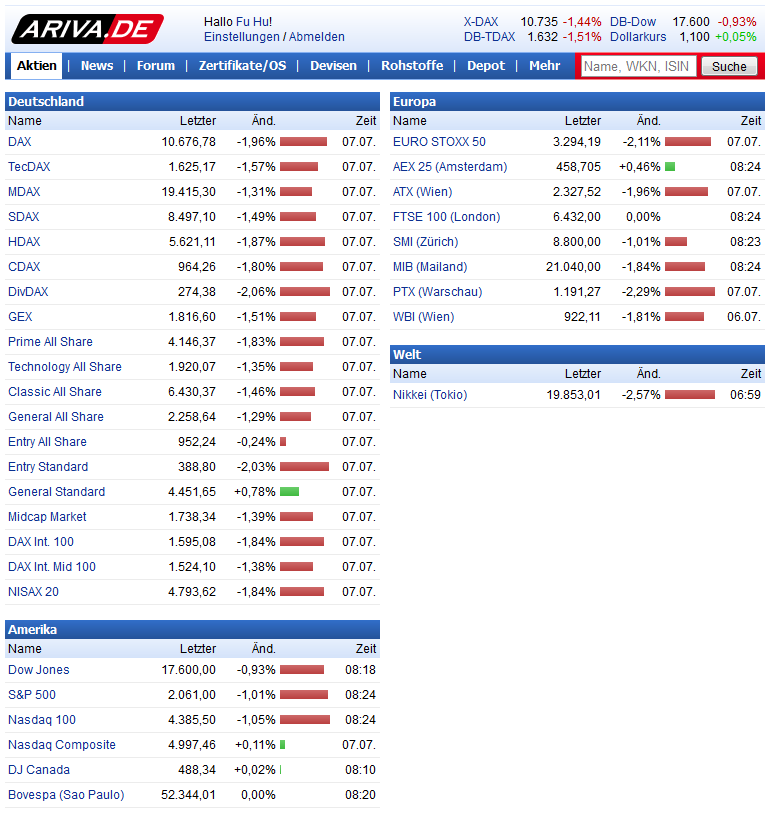Screen dimensions: 776x817
Task: Open ATX (Wien) link
Action: pos(423,192)
